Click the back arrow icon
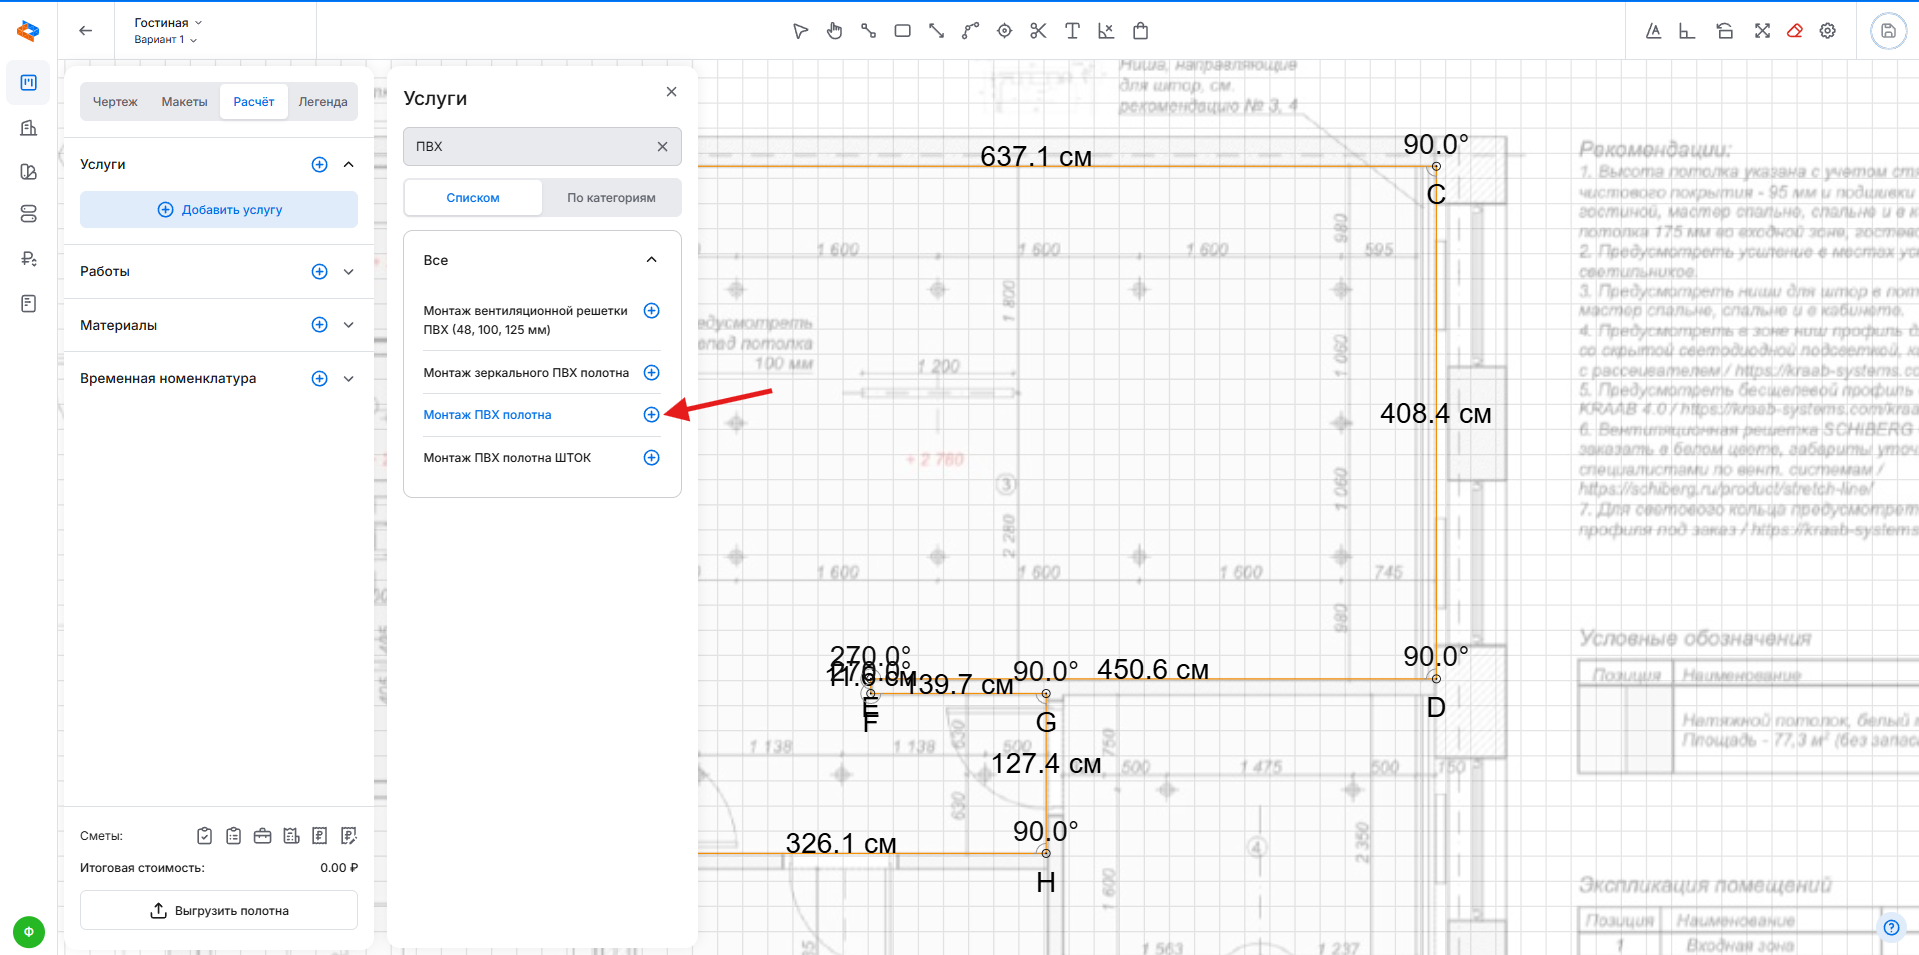 tap(86, 31)
